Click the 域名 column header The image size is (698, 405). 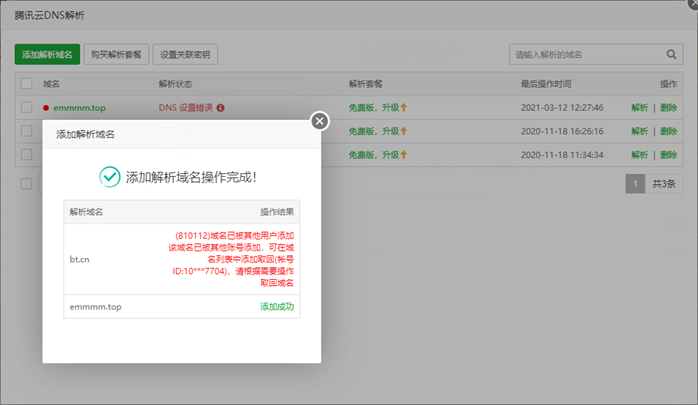(x=51, y=84)
